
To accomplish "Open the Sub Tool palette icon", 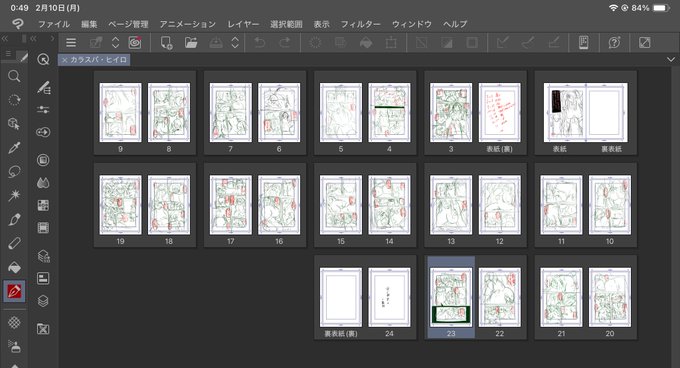I will pyautogui.click(x=43, y=87).
